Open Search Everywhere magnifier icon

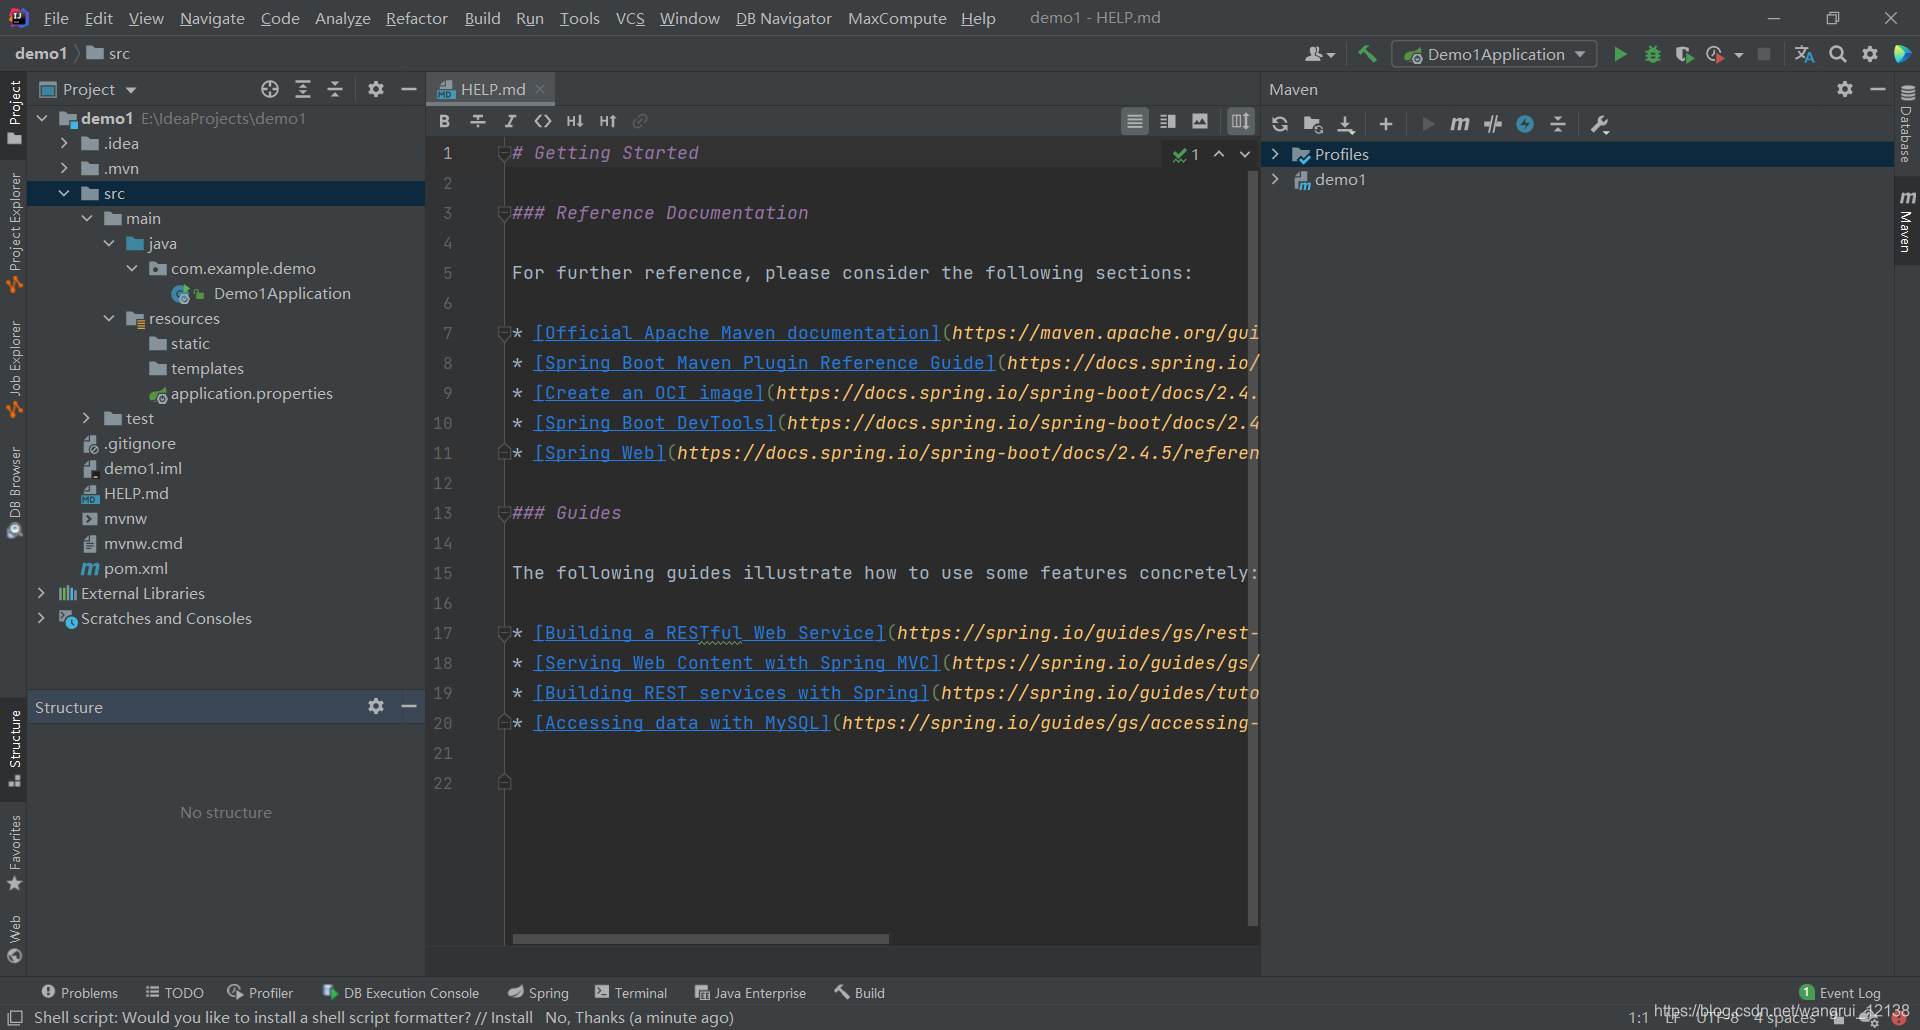1838,54
